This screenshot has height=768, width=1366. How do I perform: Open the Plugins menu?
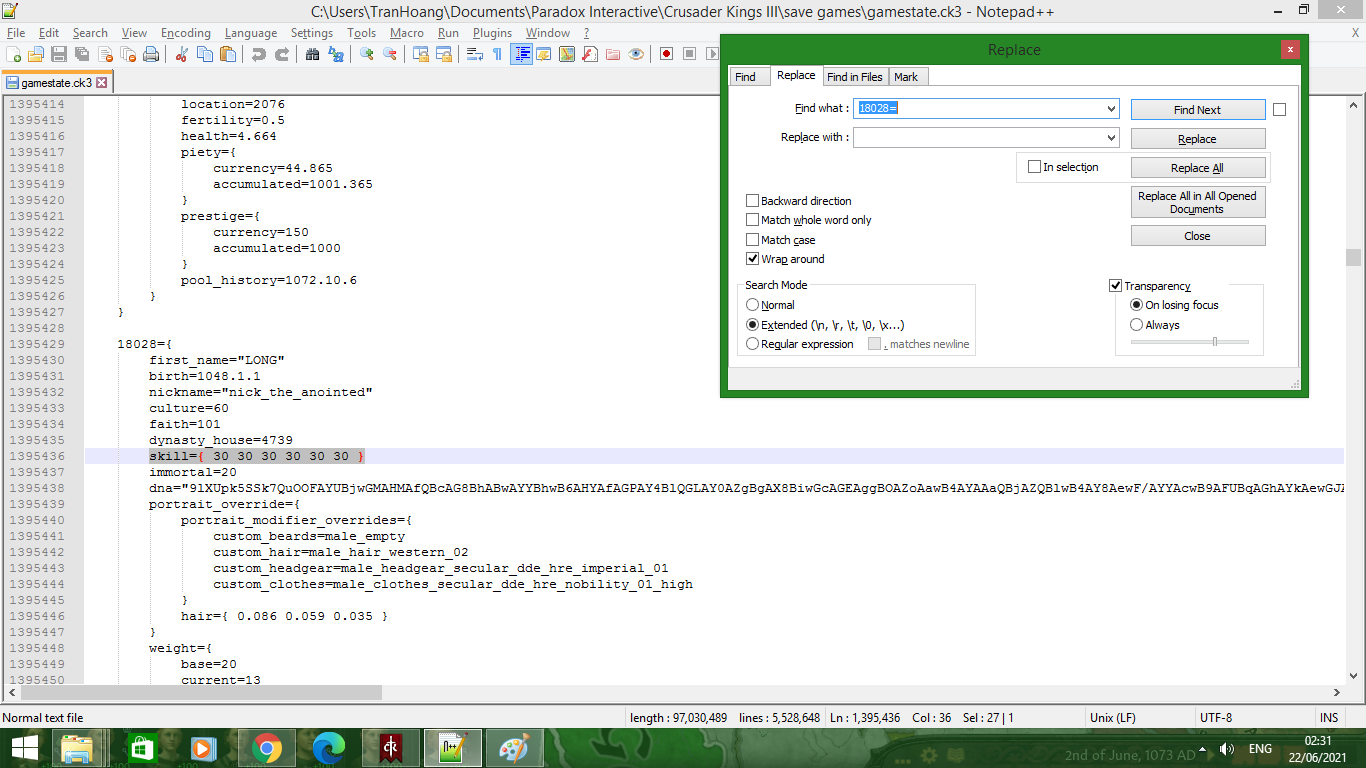pos(492,33)
